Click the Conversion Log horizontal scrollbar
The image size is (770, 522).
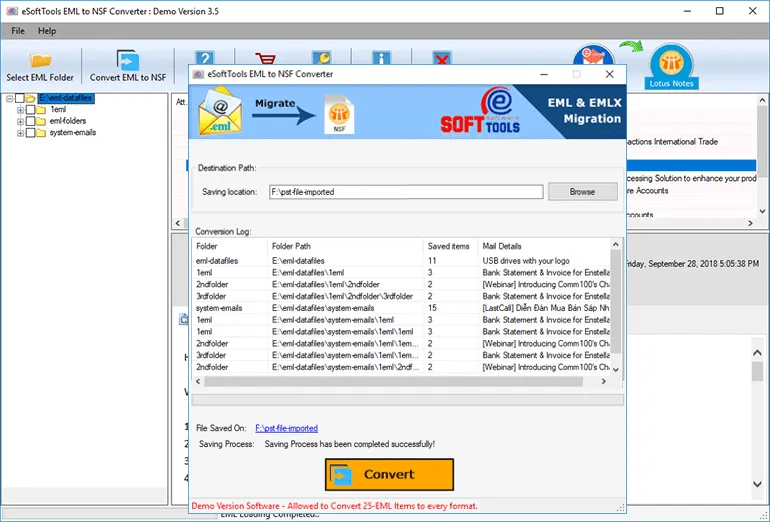click(x=401, y=382)
